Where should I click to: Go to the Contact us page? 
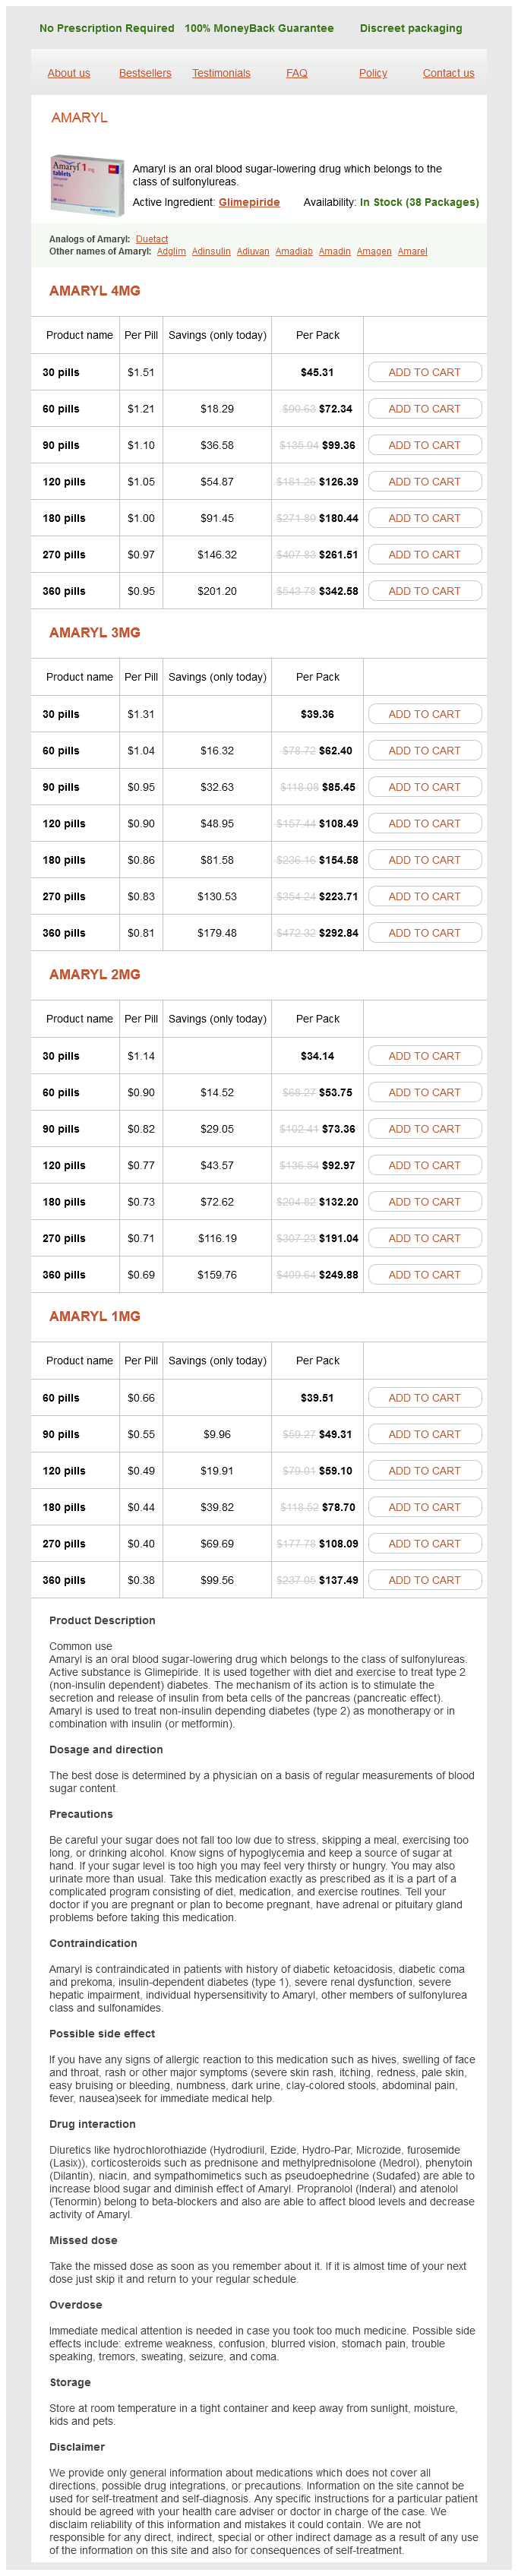coord(448,73)
